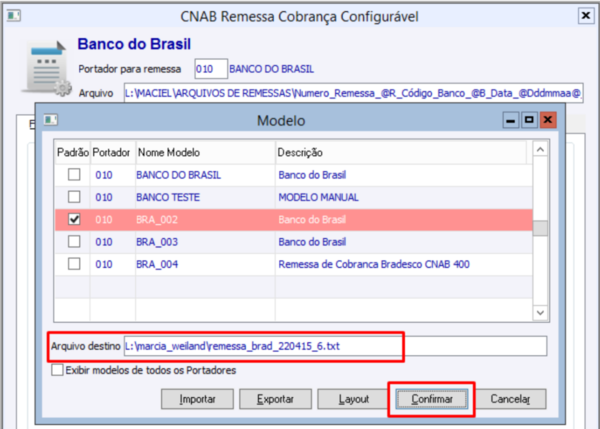Click the MODELO MANUAL description cell
This screenshot has width=600, height=429.
[x=318, y=197]
